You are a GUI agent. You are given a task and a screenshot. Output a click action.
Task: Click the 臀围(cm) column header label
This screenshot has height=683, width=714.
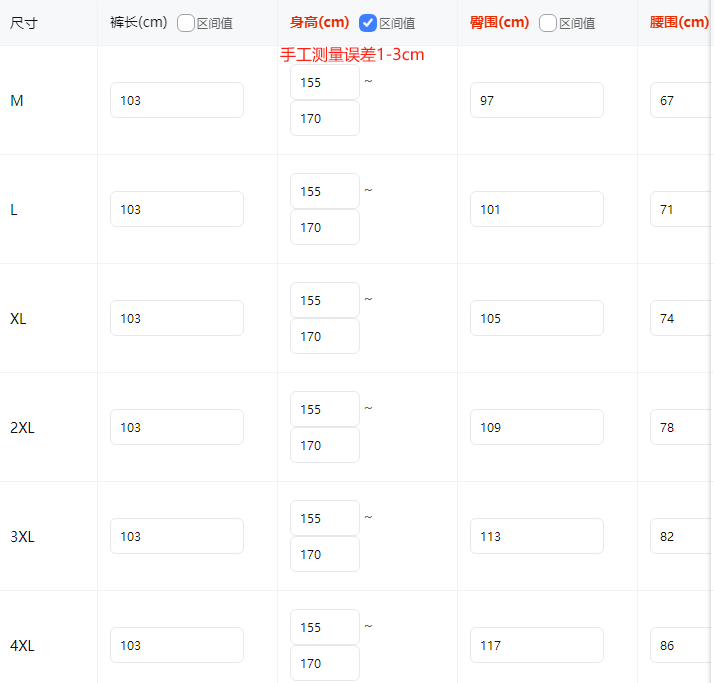(500, 22)
